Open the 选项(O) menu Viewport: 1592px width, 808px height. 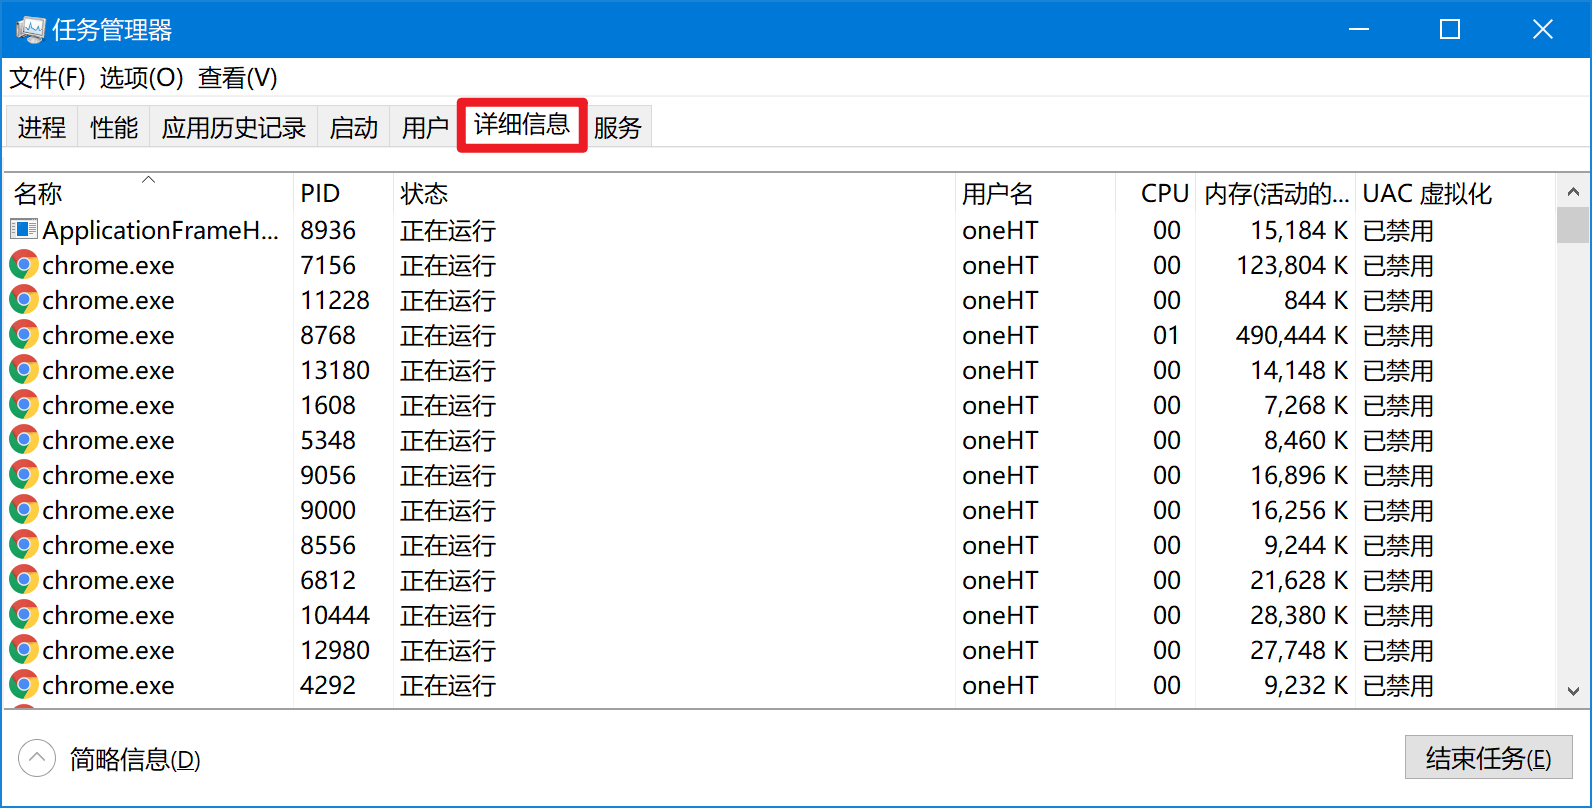click(141, 78)
